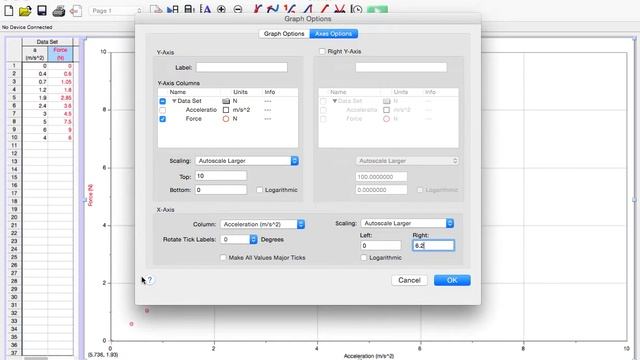Click the red circle symbol for Force
Screen dimensions: 640x360
pos(226,119)
